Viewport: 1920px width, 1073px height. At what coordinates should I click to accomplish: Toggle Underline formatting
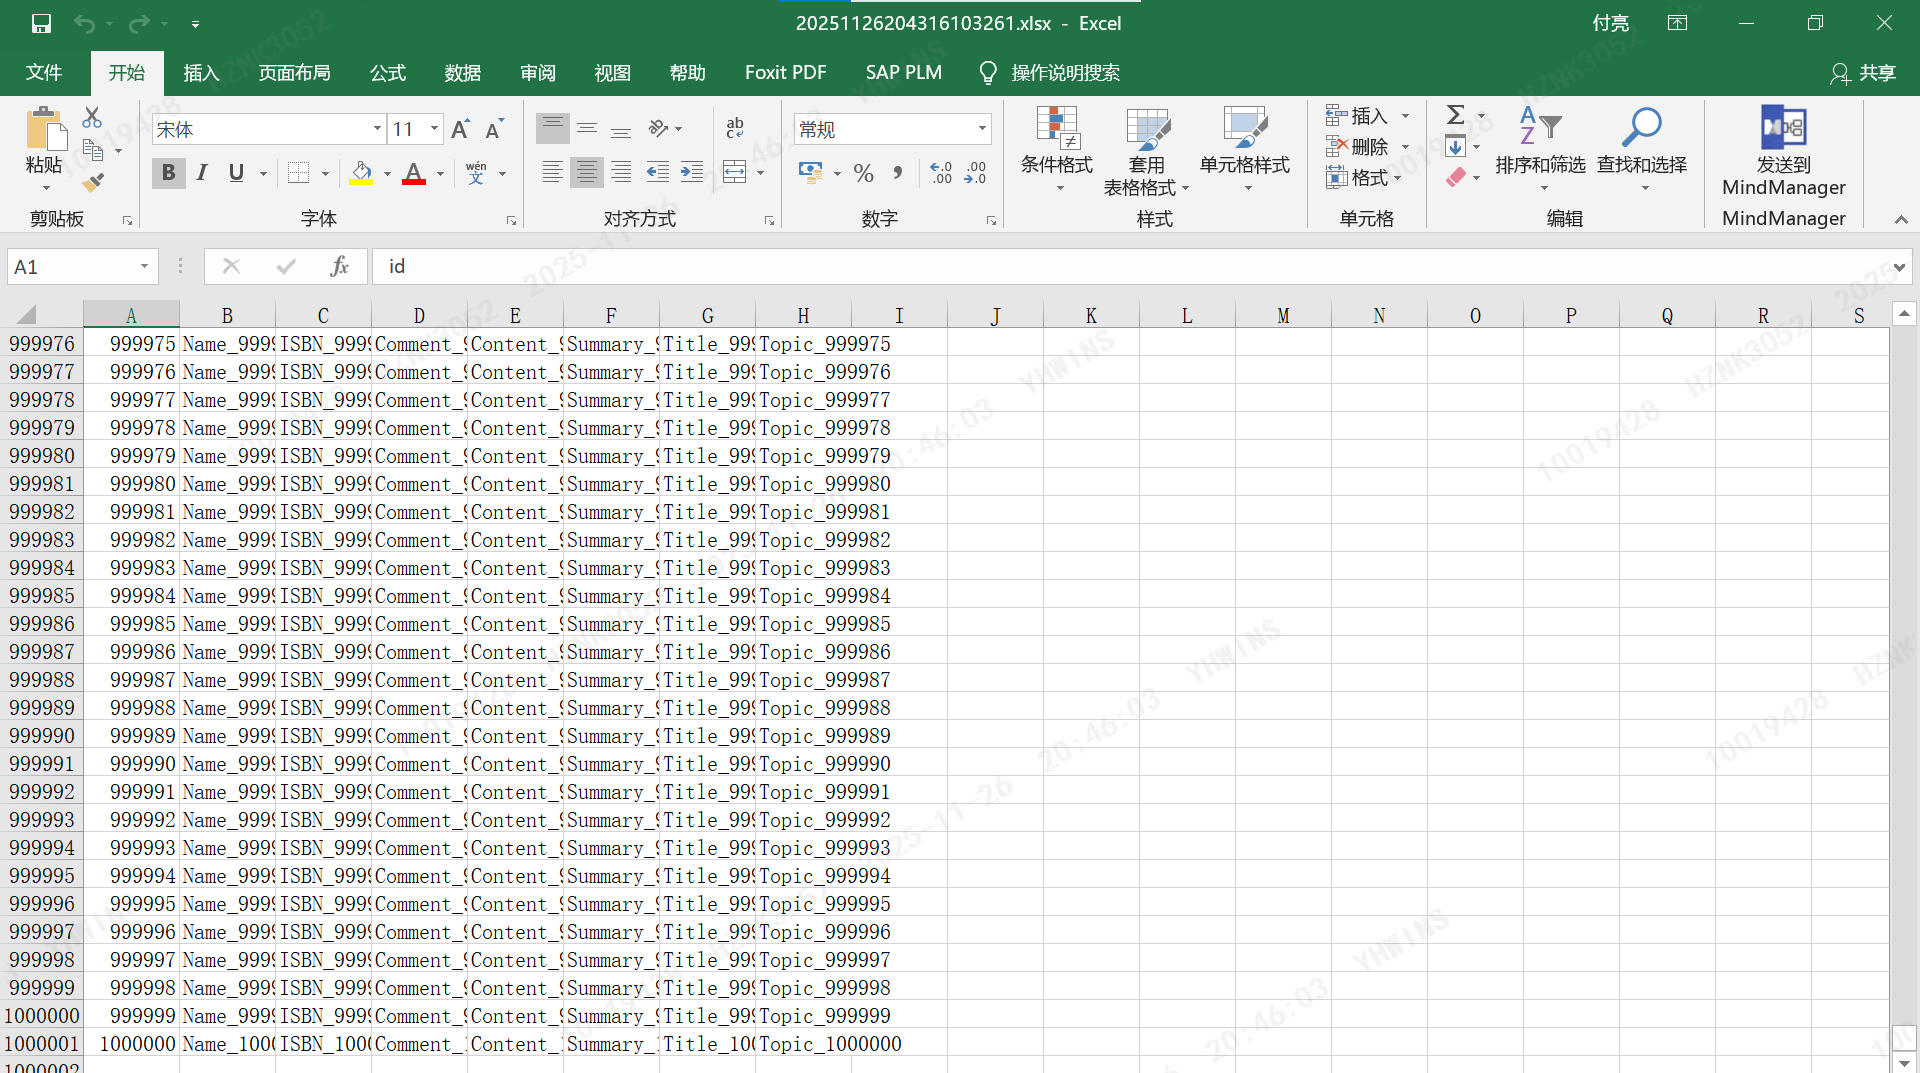coord(236,173)
